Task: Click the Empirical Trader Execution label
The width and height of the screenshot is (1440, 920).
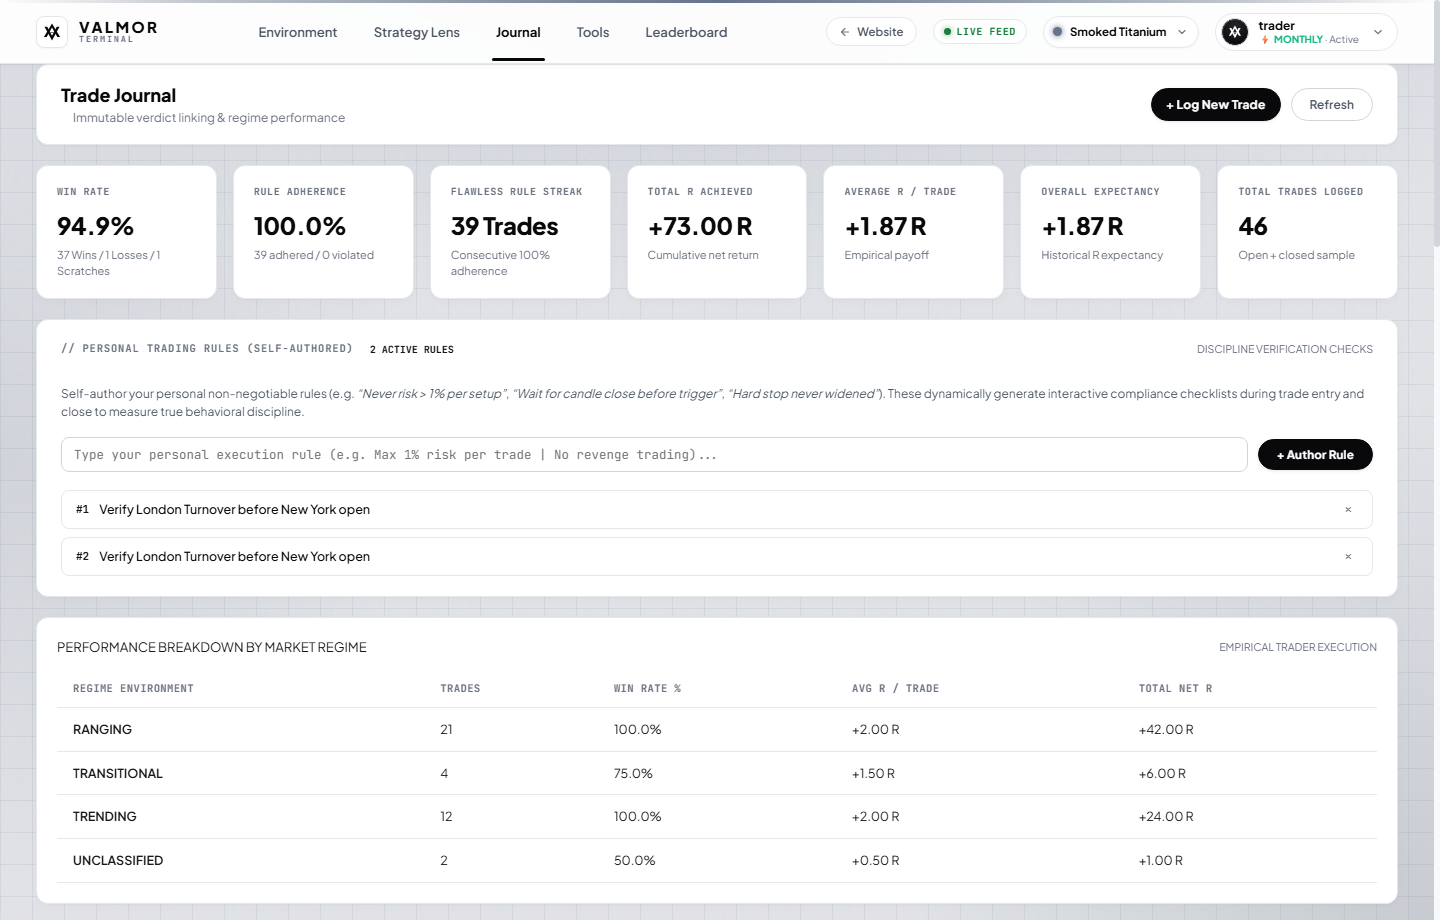Action: point(1298,648)
